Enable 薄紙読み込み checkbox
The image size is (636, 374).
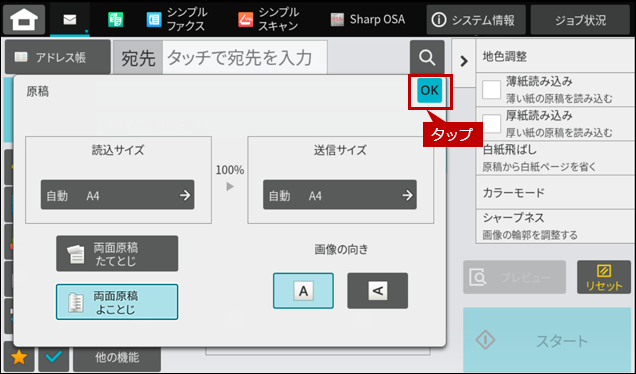click(x=491, y=90)
